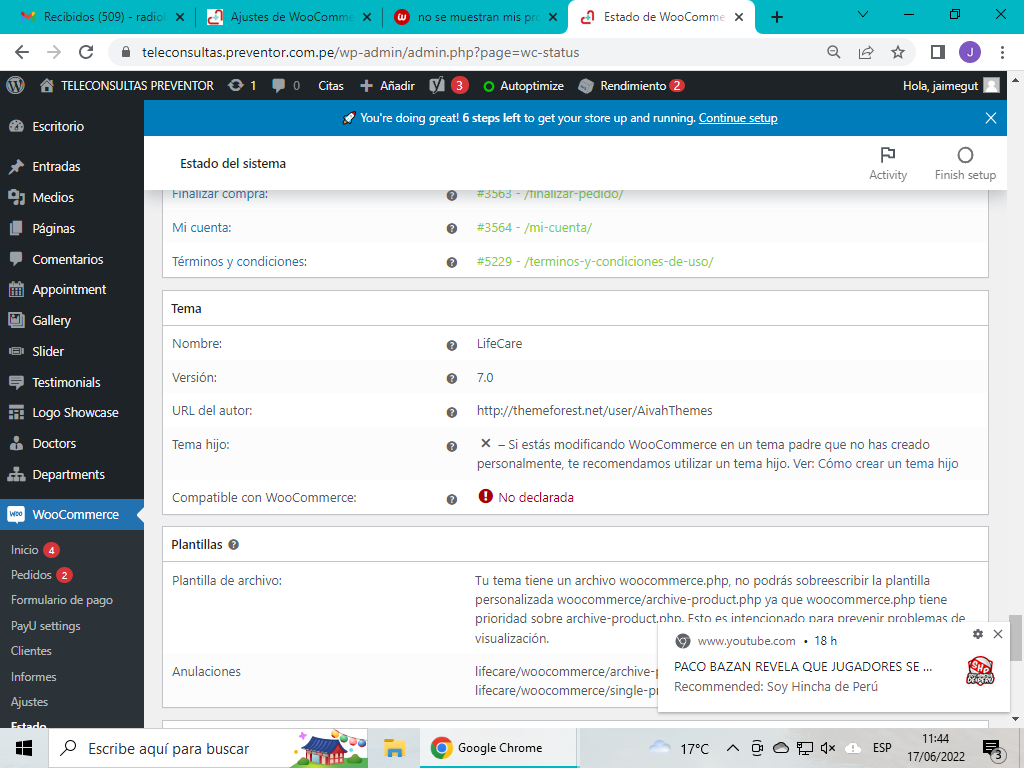
Task: Reload the current page
Action: tap(86, 52)
